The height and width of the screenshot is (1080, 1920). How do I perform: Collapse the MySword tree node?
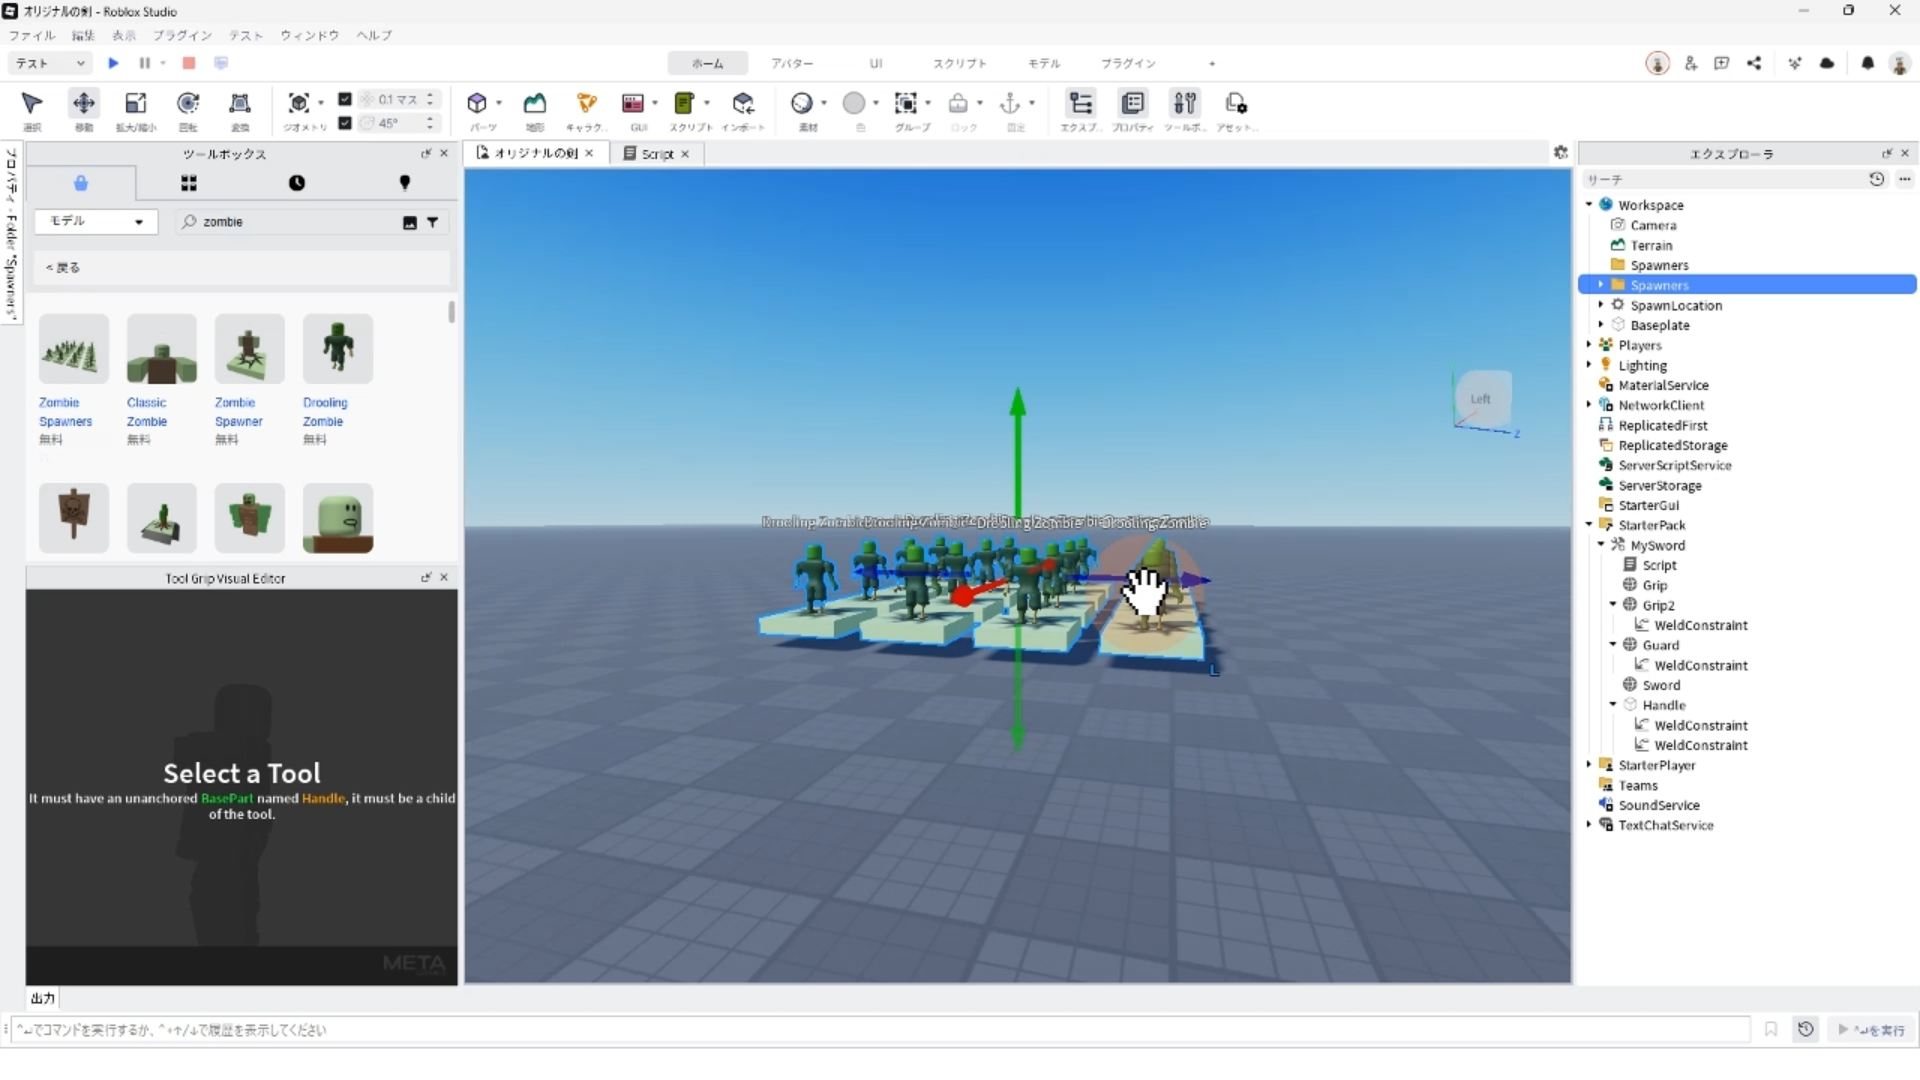coord(1601,545)
